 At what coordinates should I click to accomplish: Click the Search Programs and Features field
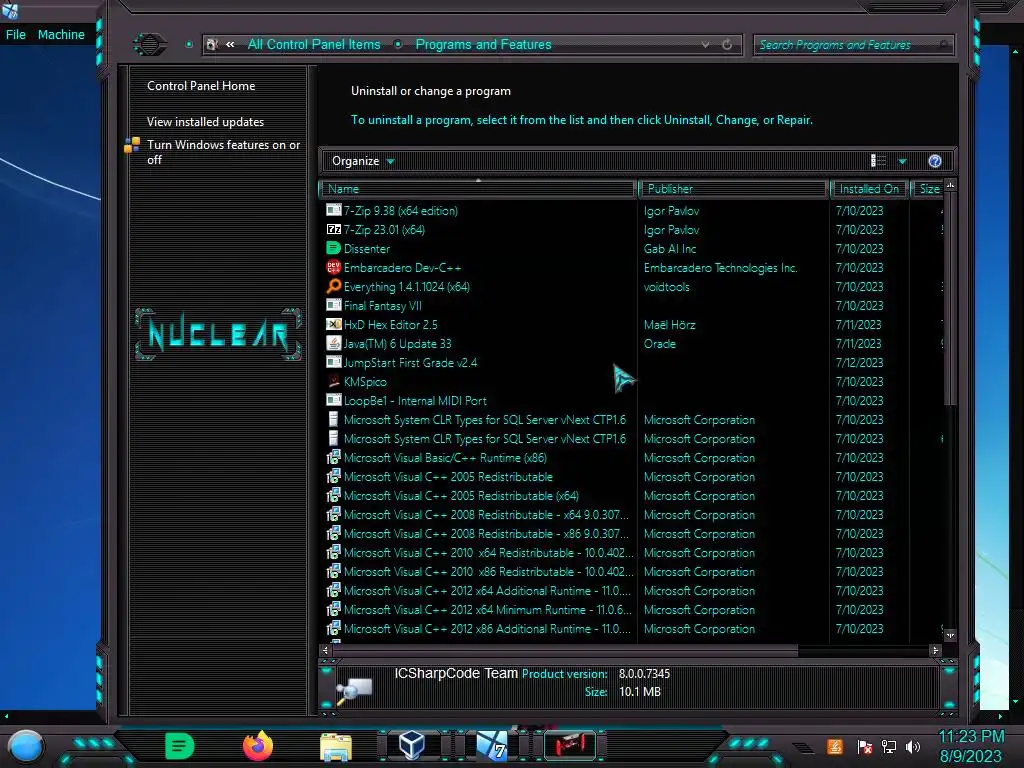853,44
